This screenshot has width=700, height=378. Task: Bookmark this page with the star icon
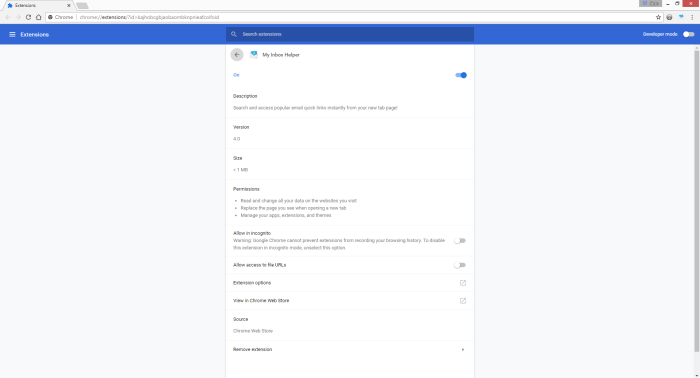click(x=658, y=17)
